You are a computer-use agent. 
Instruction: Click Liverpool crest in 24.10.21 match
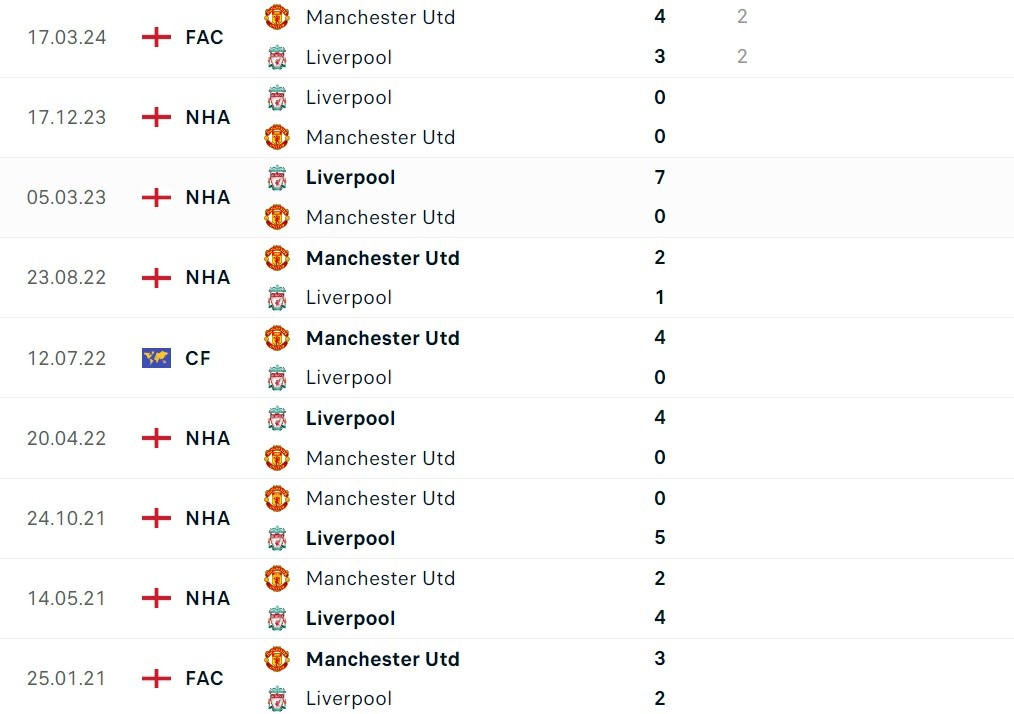pyautogui.click(x=277, y=538)
